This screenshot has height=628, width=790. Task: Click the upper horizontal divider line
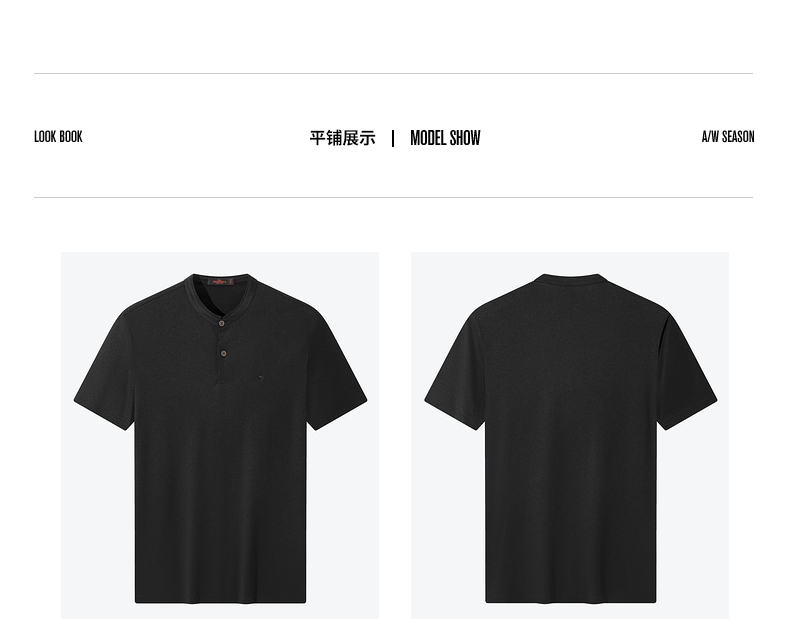[x=393, y=74]
